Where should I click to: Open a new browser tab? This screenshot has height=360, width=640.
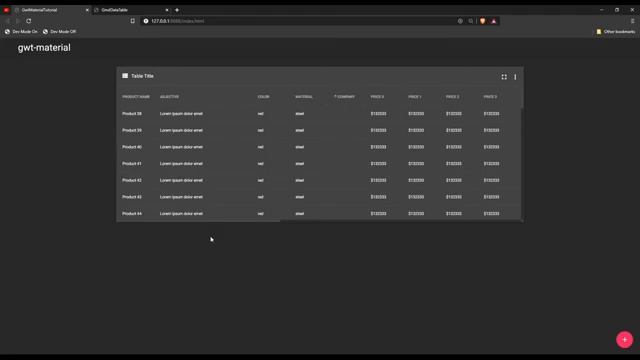(x=177, y=10)
